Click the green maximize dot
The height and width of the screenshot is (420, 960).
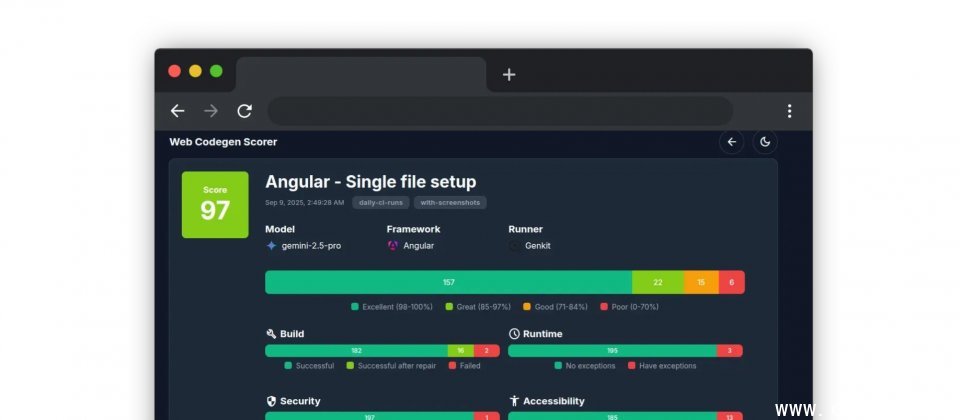click(216, 71)
